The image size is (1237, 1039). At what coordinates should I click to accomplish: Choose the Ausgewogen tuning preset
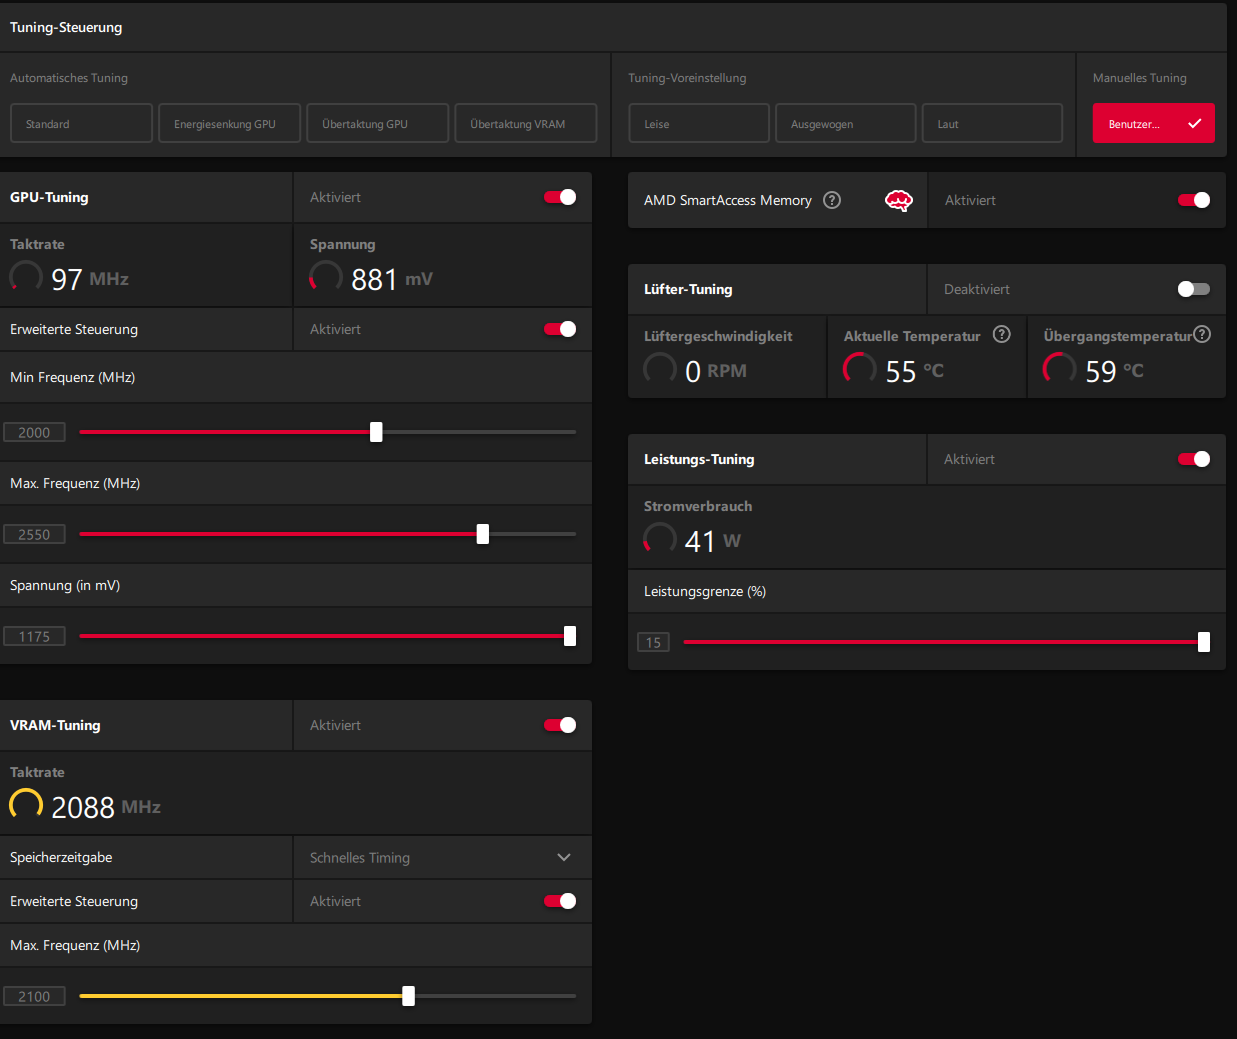click(x=846, y=123)
